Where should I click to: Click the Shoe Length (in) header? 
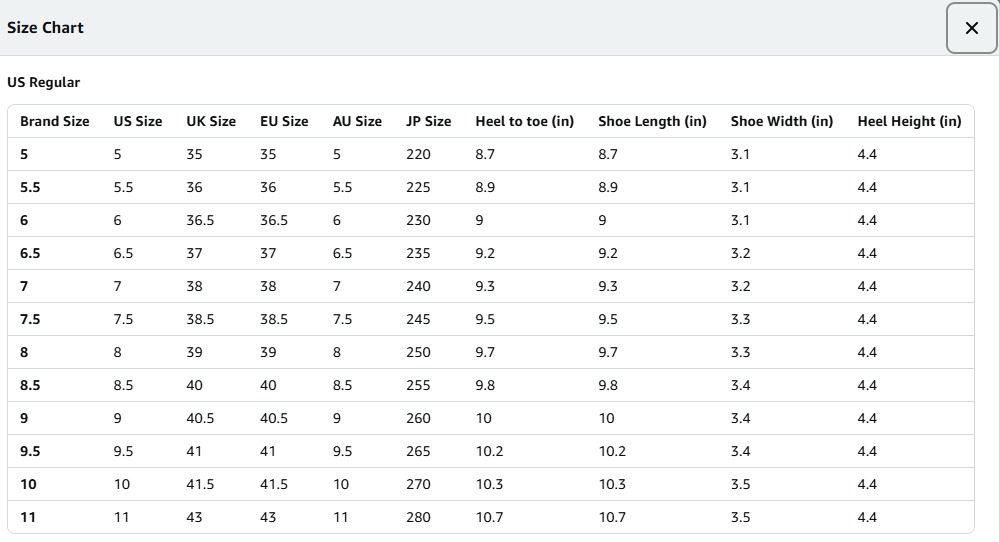(652, 121)
